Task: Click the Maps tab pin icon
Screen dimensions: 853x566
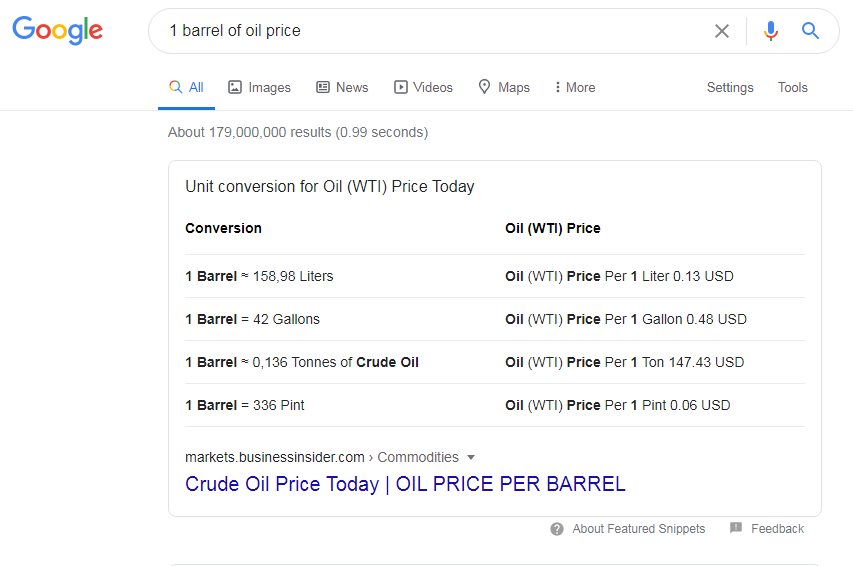Action: [x=484, y=87]
